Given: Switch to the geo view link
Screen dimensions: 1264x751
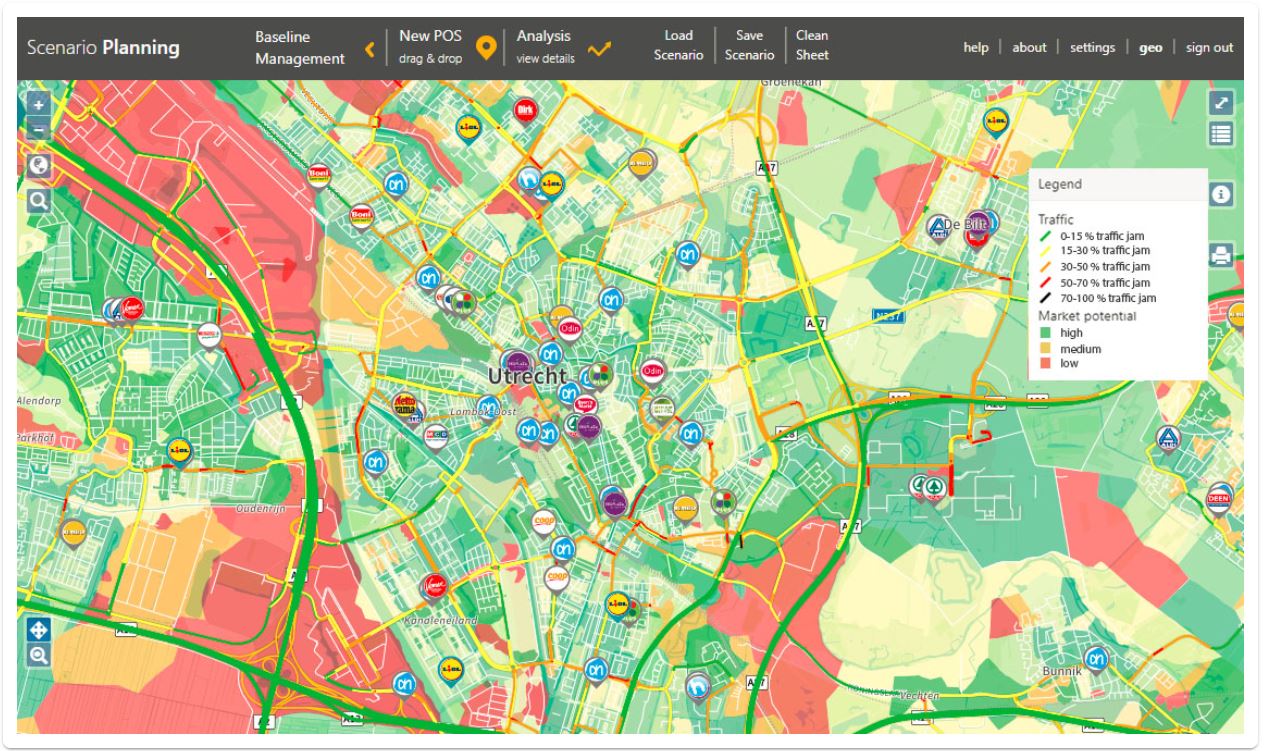Looking at the screenshot, I should 1151,47.
